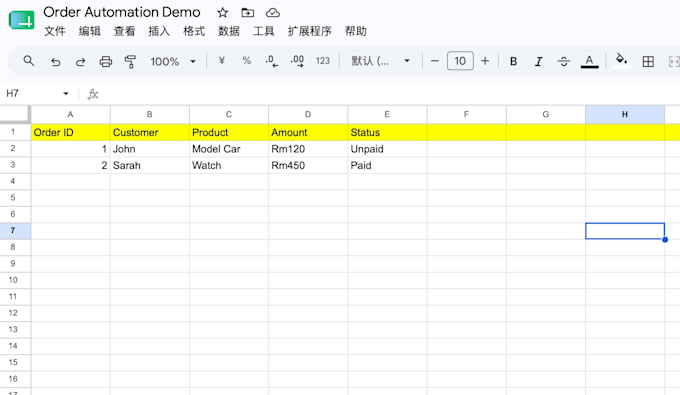The height and width of the screenshot is (395, 680).
Task: Open the 123 number formats menu
Action: [x=323, y=61]
